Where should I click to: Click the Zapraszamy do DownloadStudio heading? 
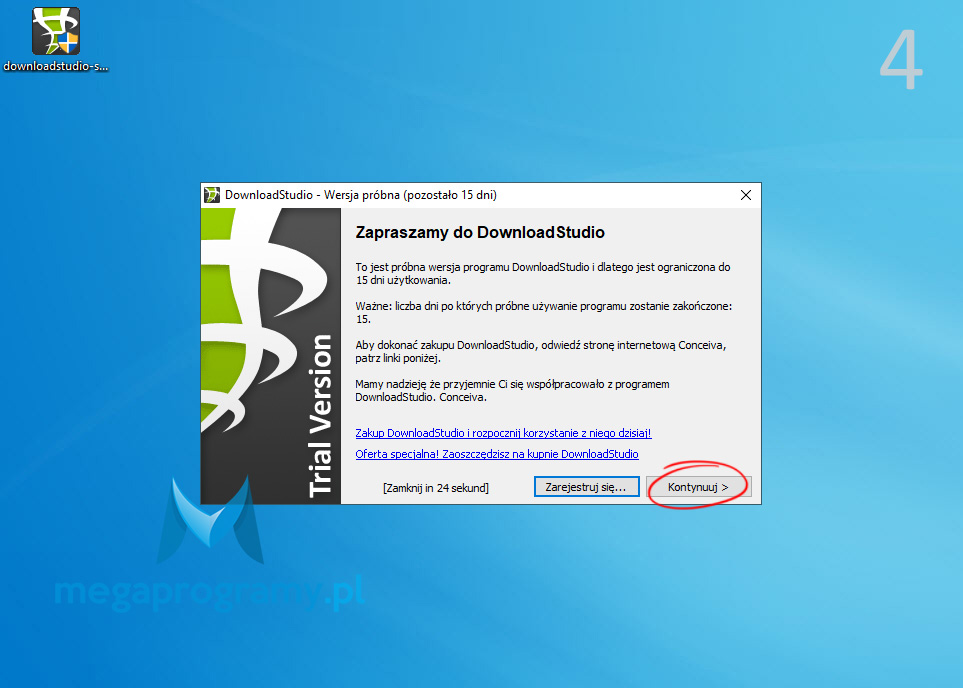(480, 232)
